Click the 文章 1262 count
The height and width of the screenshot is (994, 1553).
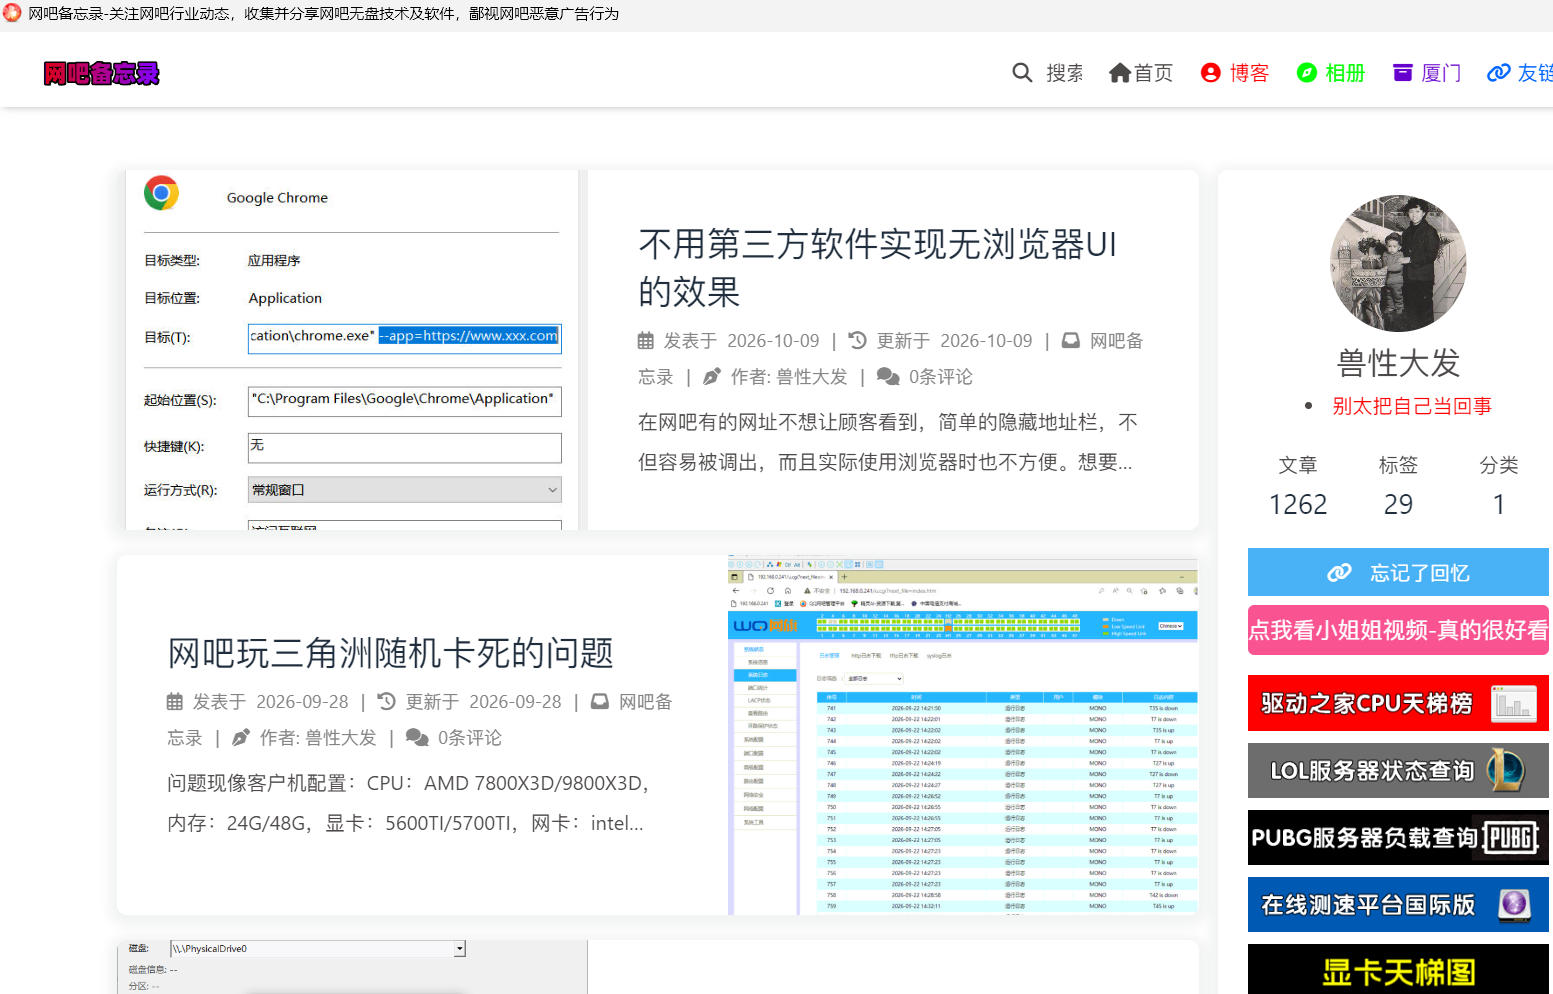pos(1298,486)
